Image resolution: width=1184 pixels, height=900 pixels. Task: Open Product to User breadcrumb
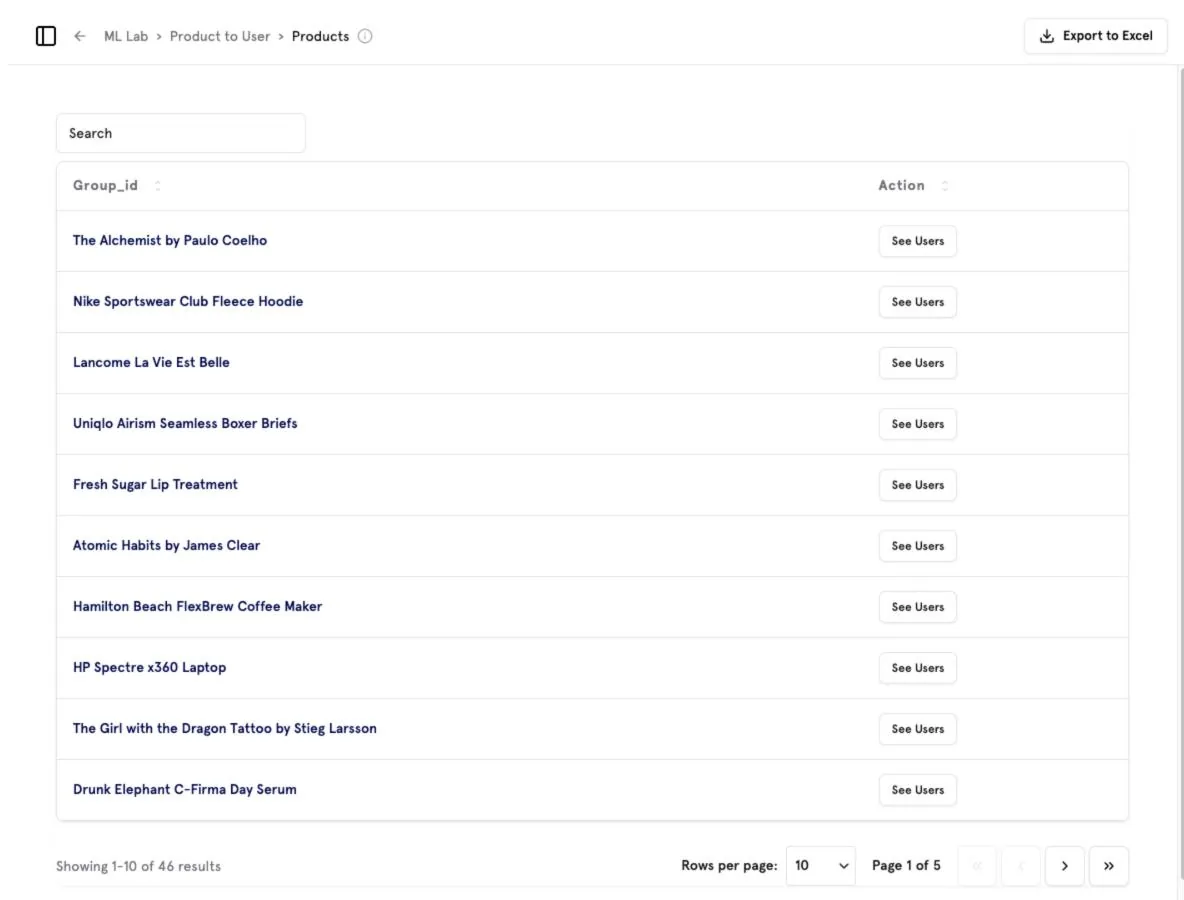click(220, 36)
